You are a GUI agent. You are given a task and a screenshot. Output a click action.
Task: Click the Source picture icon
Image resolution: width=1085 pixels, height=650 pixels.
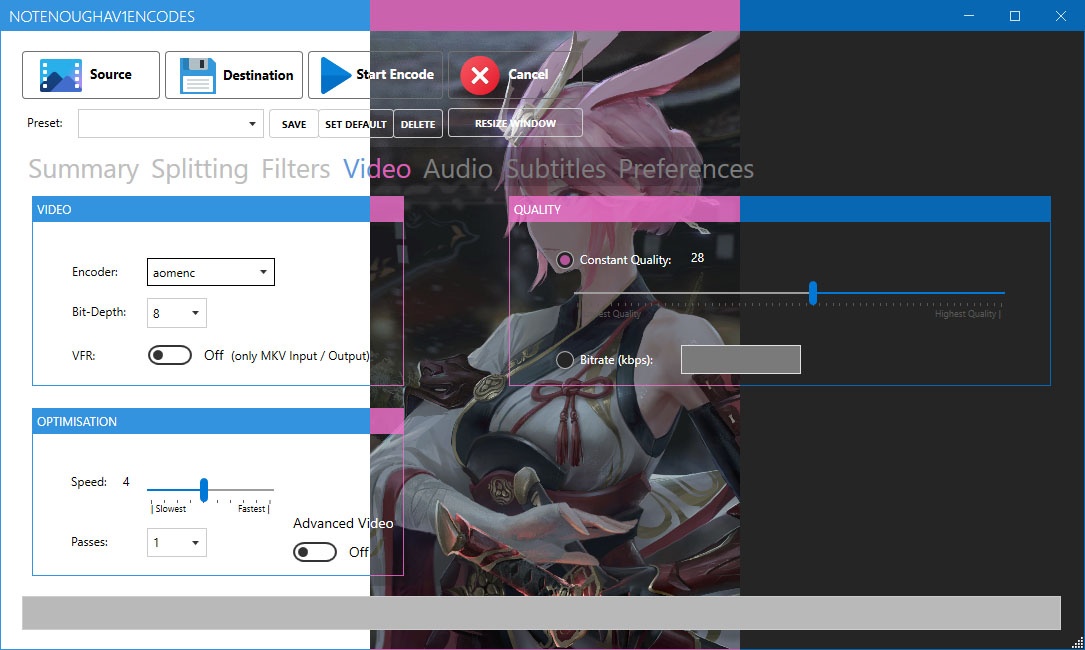click(61, 75)
